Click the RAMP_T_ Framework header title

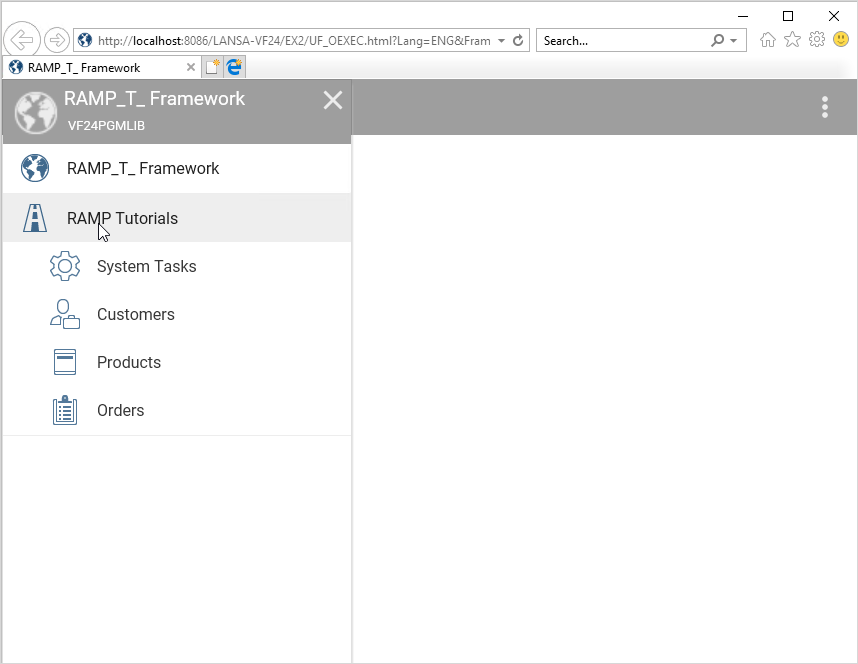[x=154, y=99]
